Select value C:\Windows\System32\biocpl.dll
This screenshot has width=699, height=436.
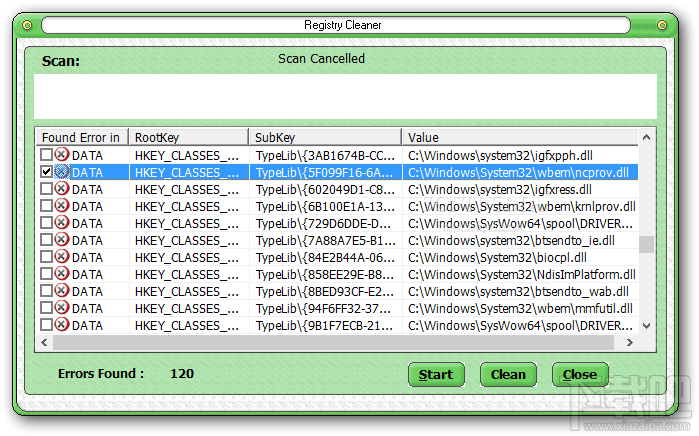tap(497, 257)
